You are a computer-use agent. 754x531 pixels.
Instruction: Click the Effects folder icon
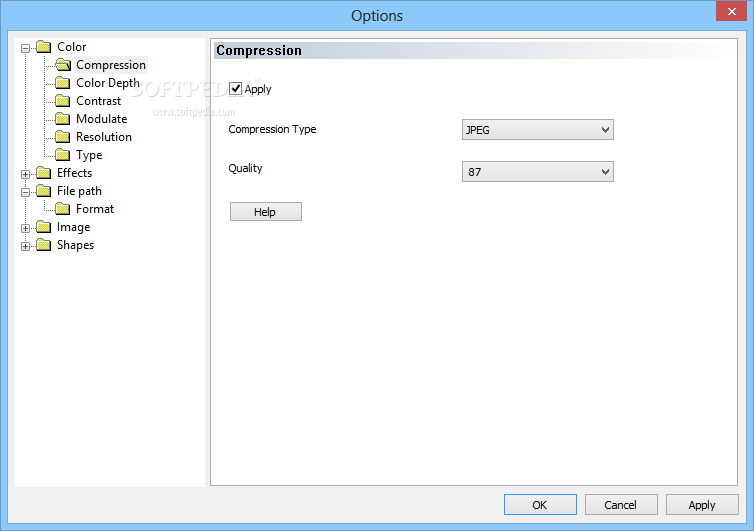(43, 173)
